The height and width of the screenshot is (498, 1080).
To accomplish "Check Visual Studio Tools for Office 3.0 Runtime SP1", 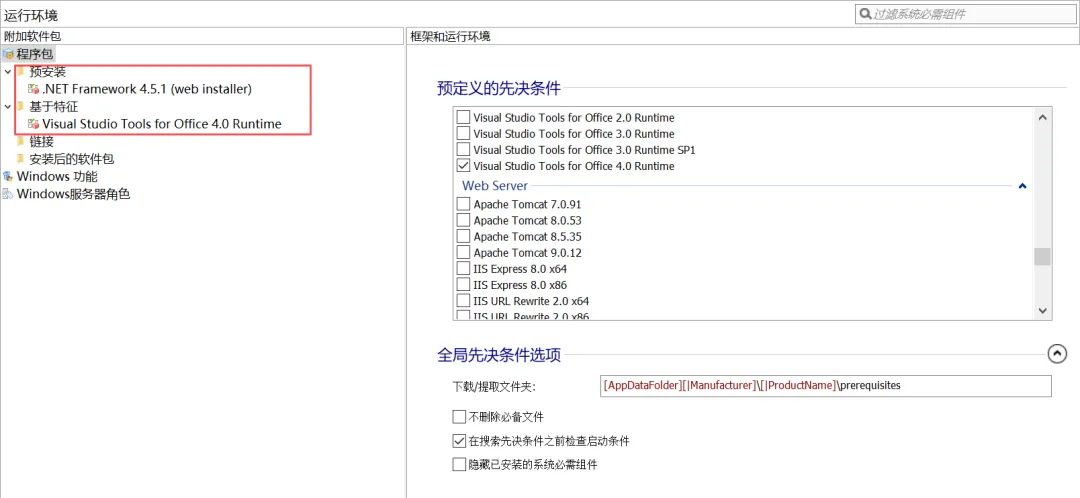I will pyautogui.click(x=464, y=149).
